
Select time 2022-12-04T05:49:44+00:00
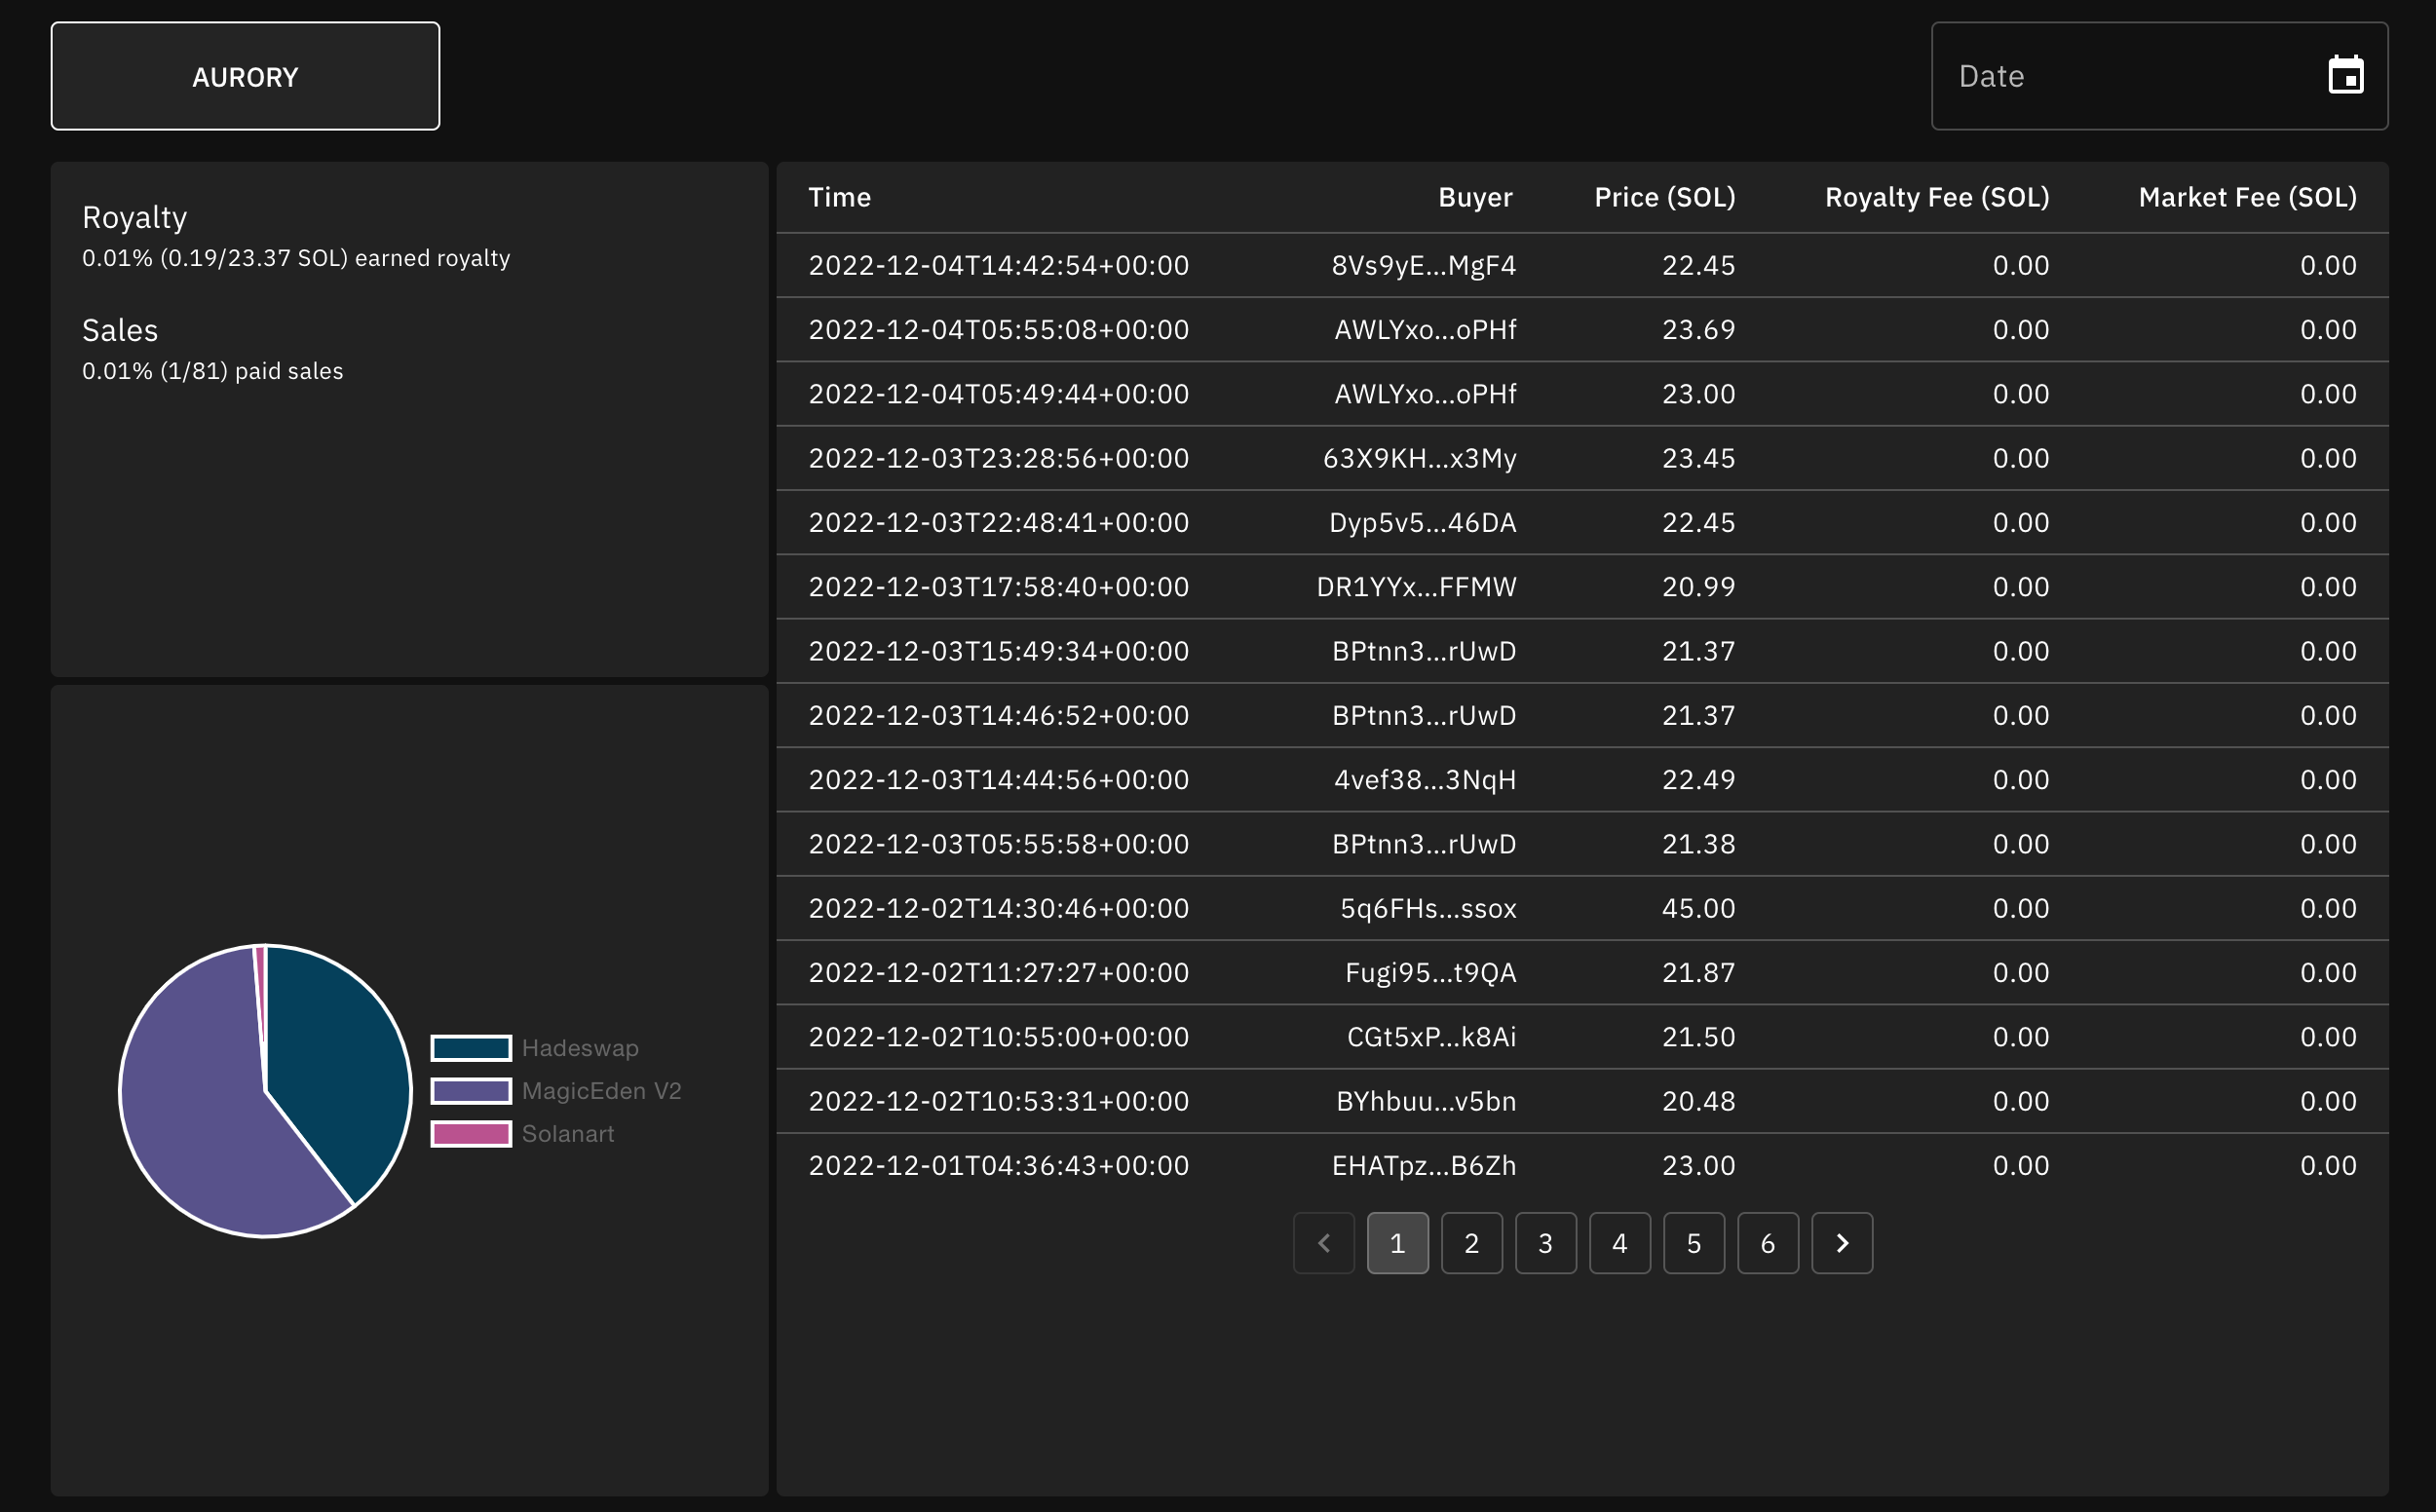999,394
